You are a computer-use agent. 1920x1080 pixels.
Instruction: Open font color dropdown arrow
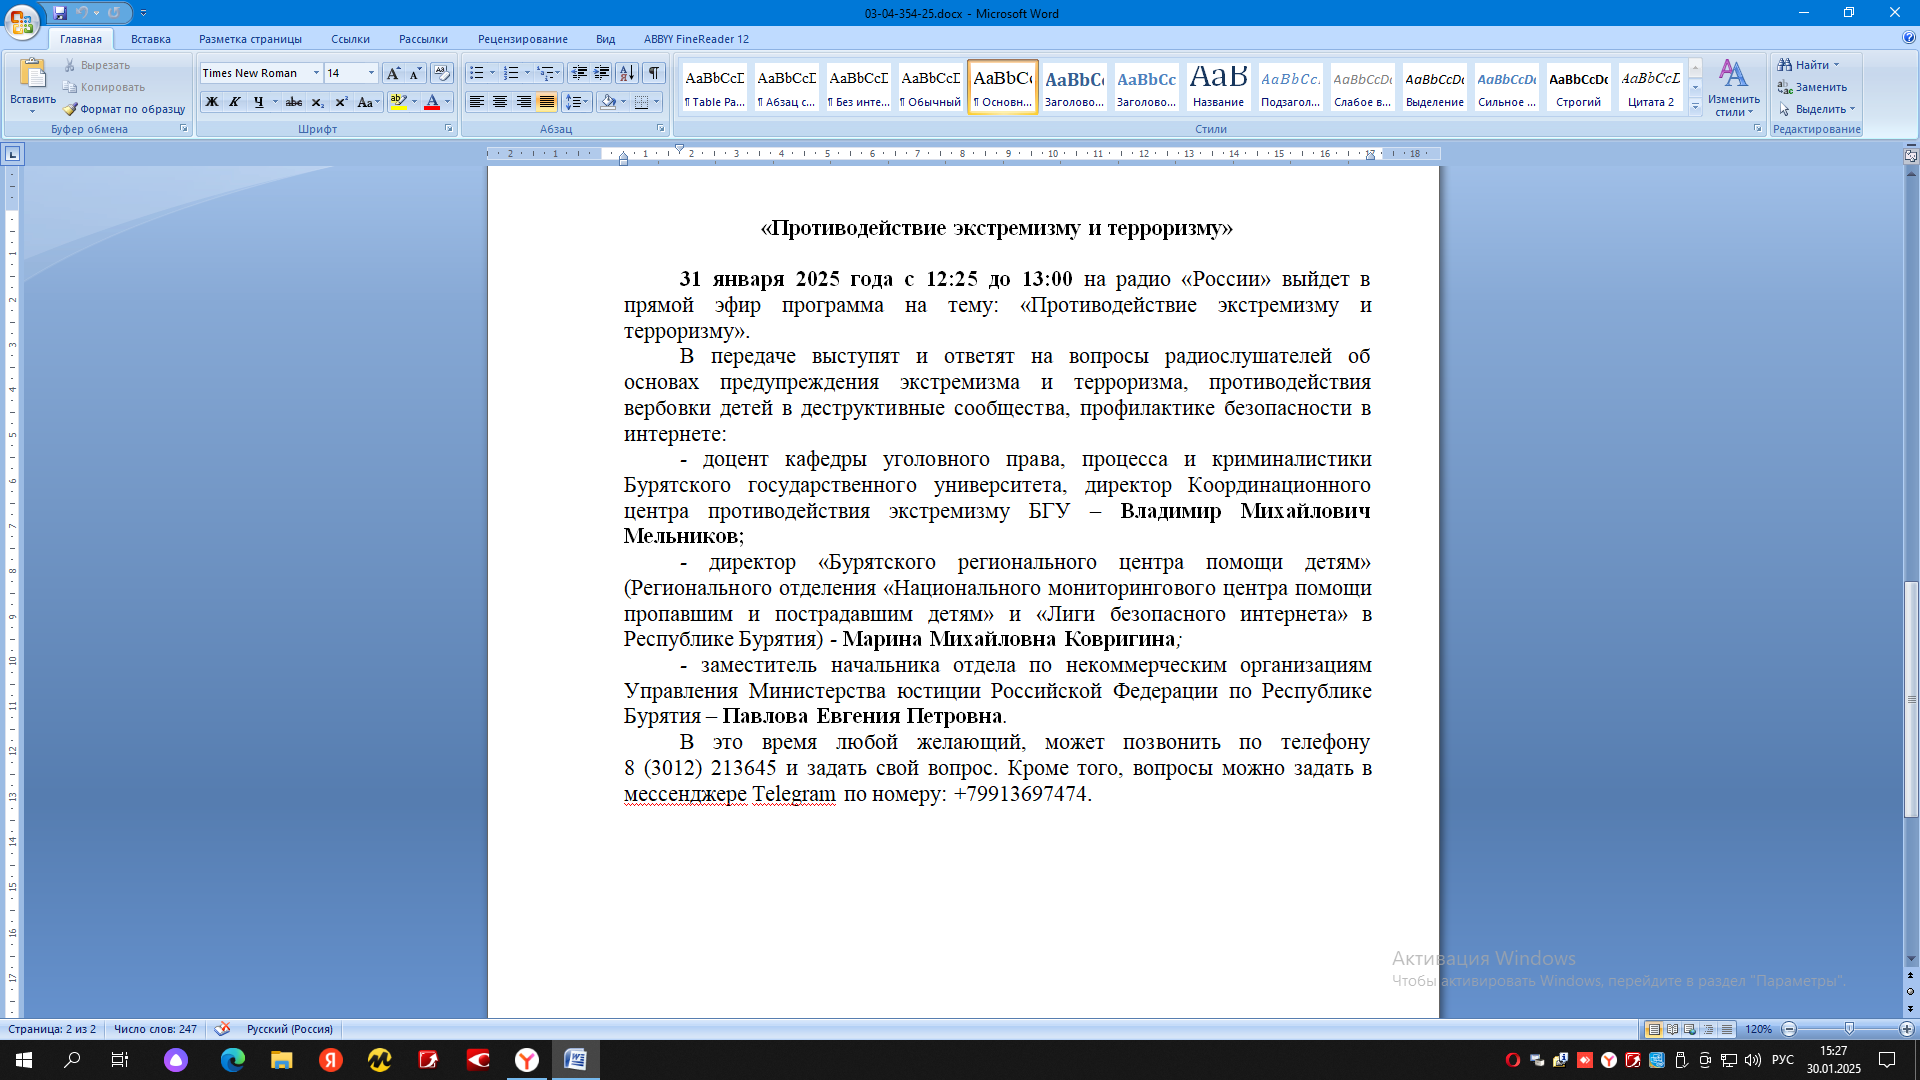447,102
